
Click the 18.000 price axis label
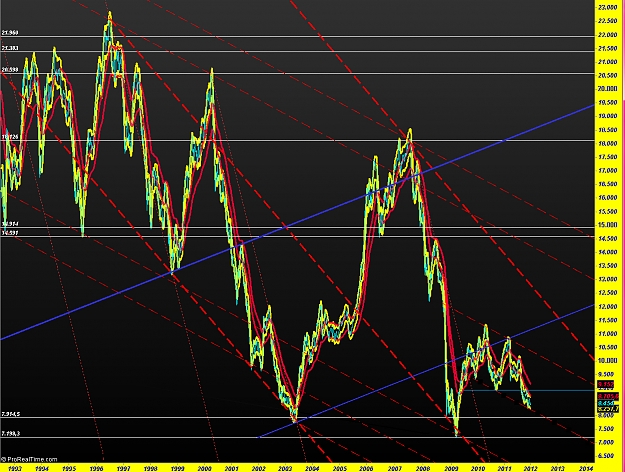608,144
